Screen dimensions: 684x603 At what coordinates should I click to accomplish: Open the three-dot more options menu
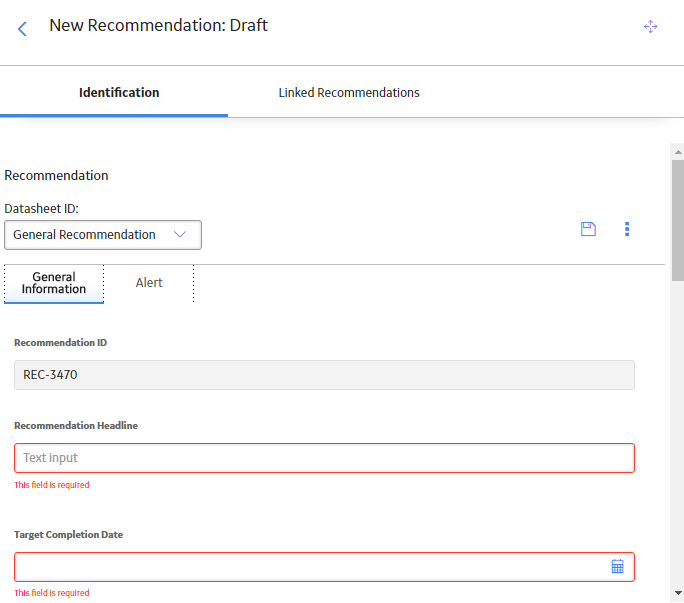click(627, 229)
